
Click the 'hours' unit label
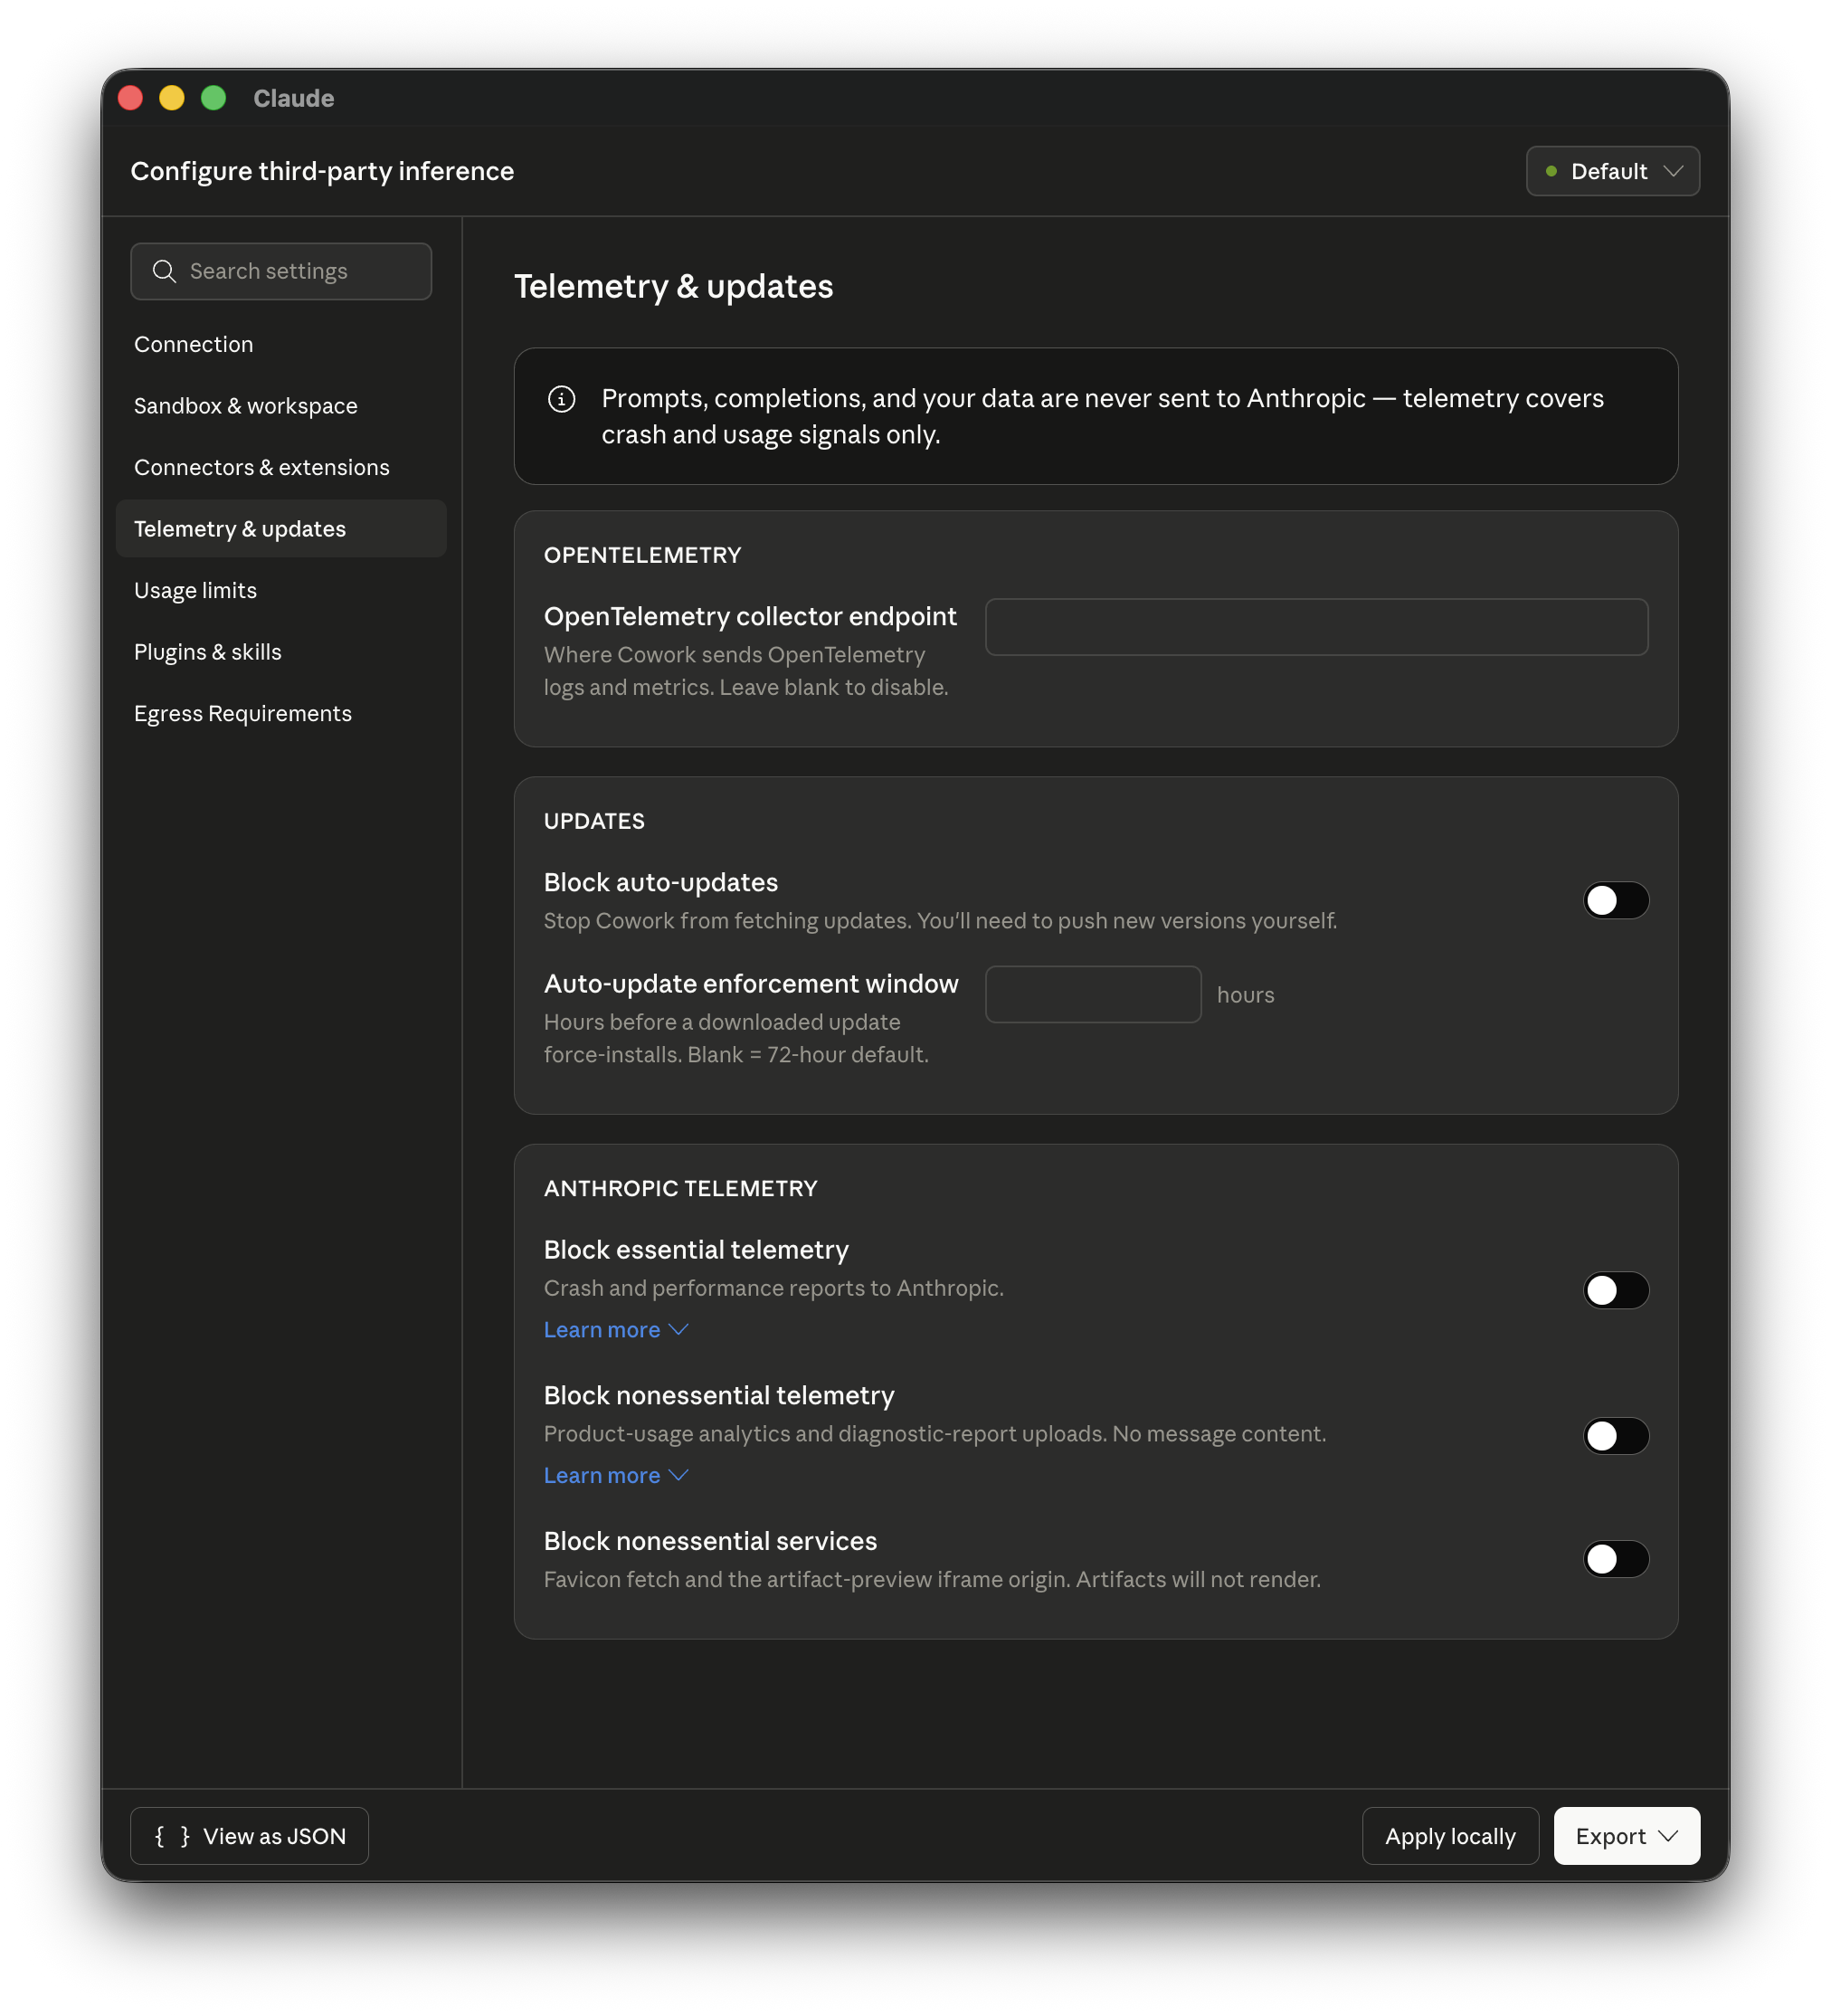point(1245,995)
